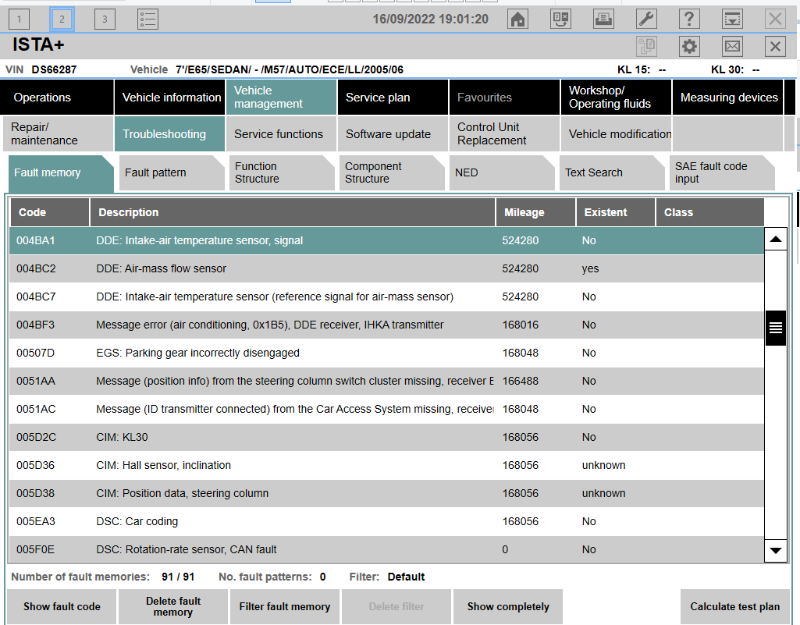The height and width of the screenshot is (625, 800).
Task: Open the Component Structure tab
Action: pyautogui.click(x=392, y=173)
